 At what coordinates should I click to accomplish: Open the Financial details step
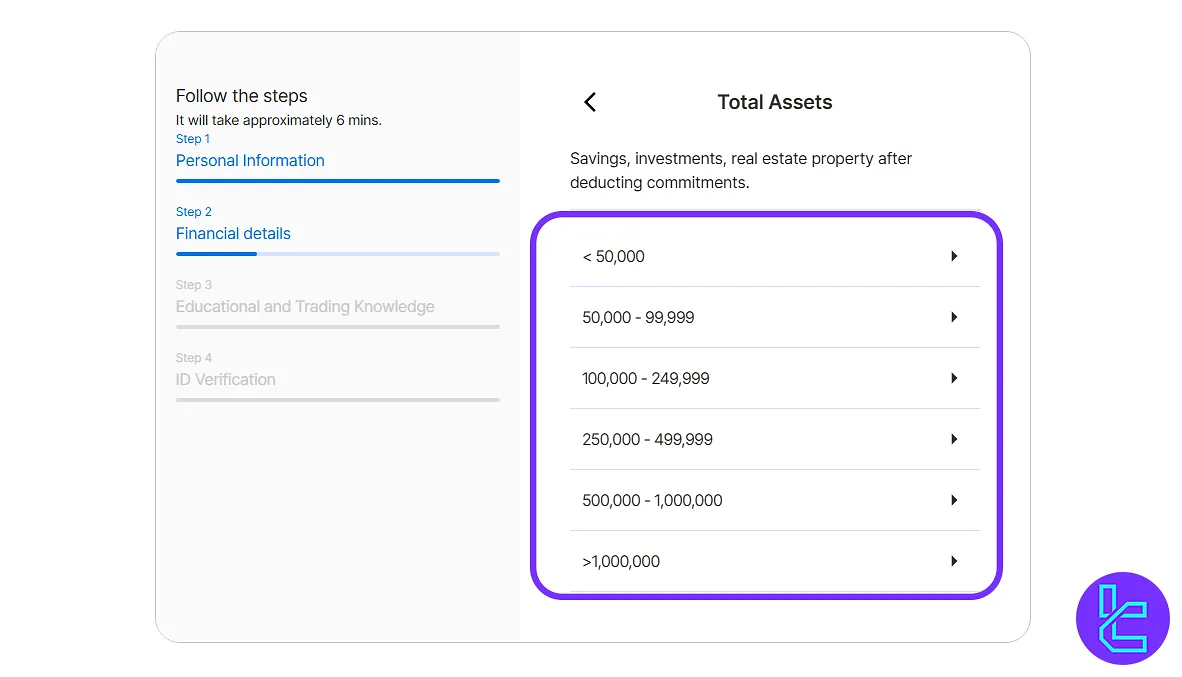point(233,234)
